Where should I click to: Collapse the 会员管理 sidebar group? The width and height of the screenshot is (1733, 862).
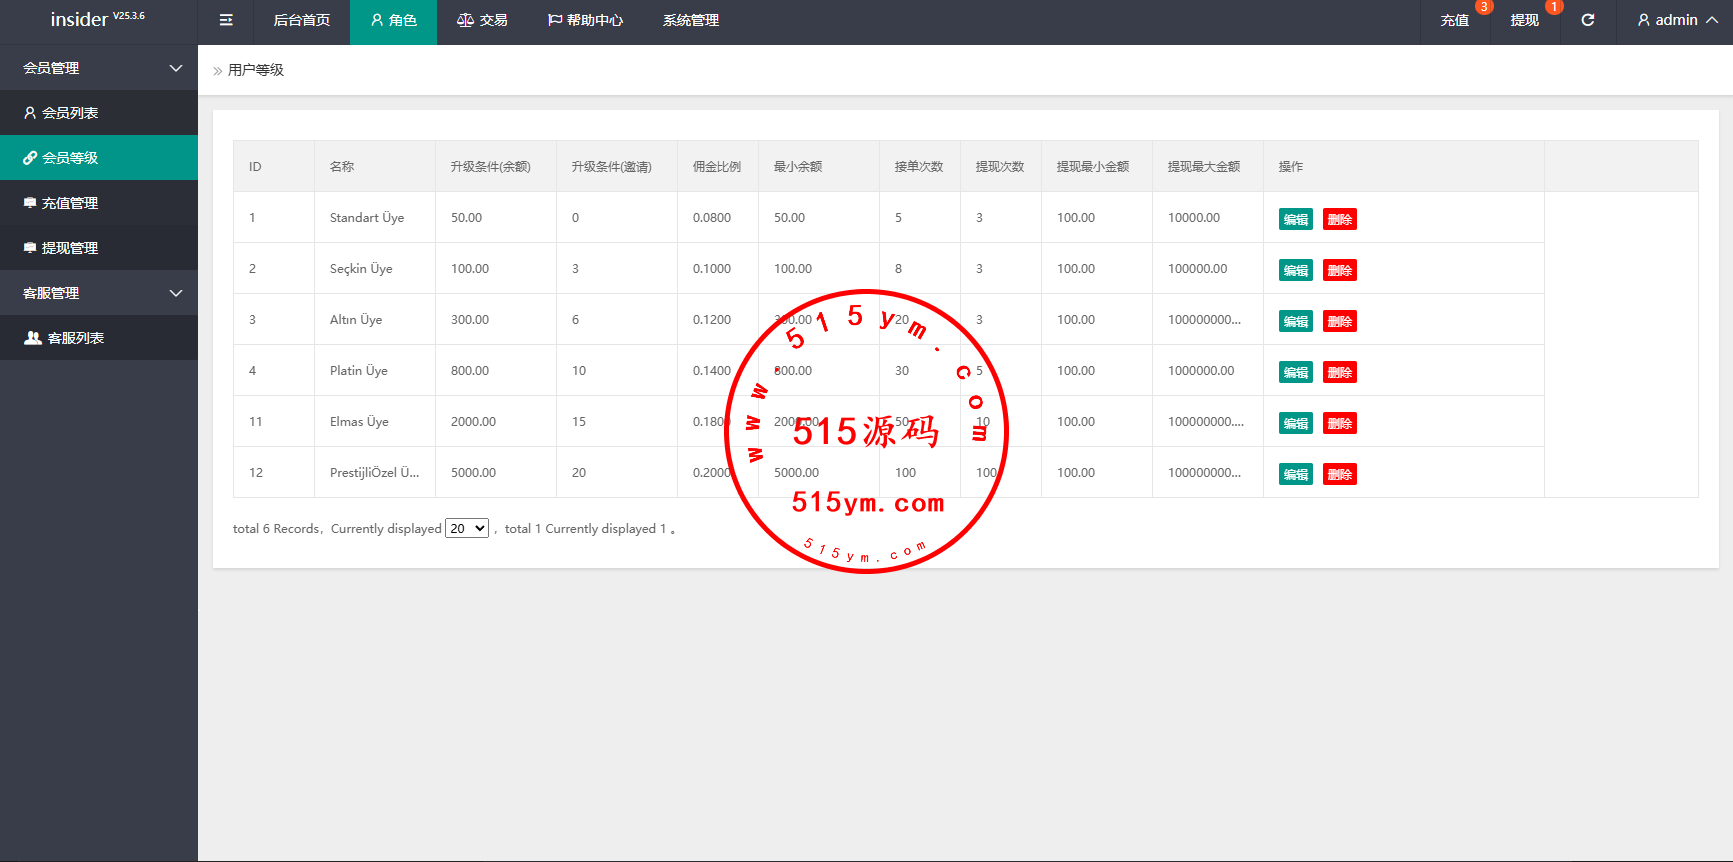pyautogui.click(x=98, y=68)
